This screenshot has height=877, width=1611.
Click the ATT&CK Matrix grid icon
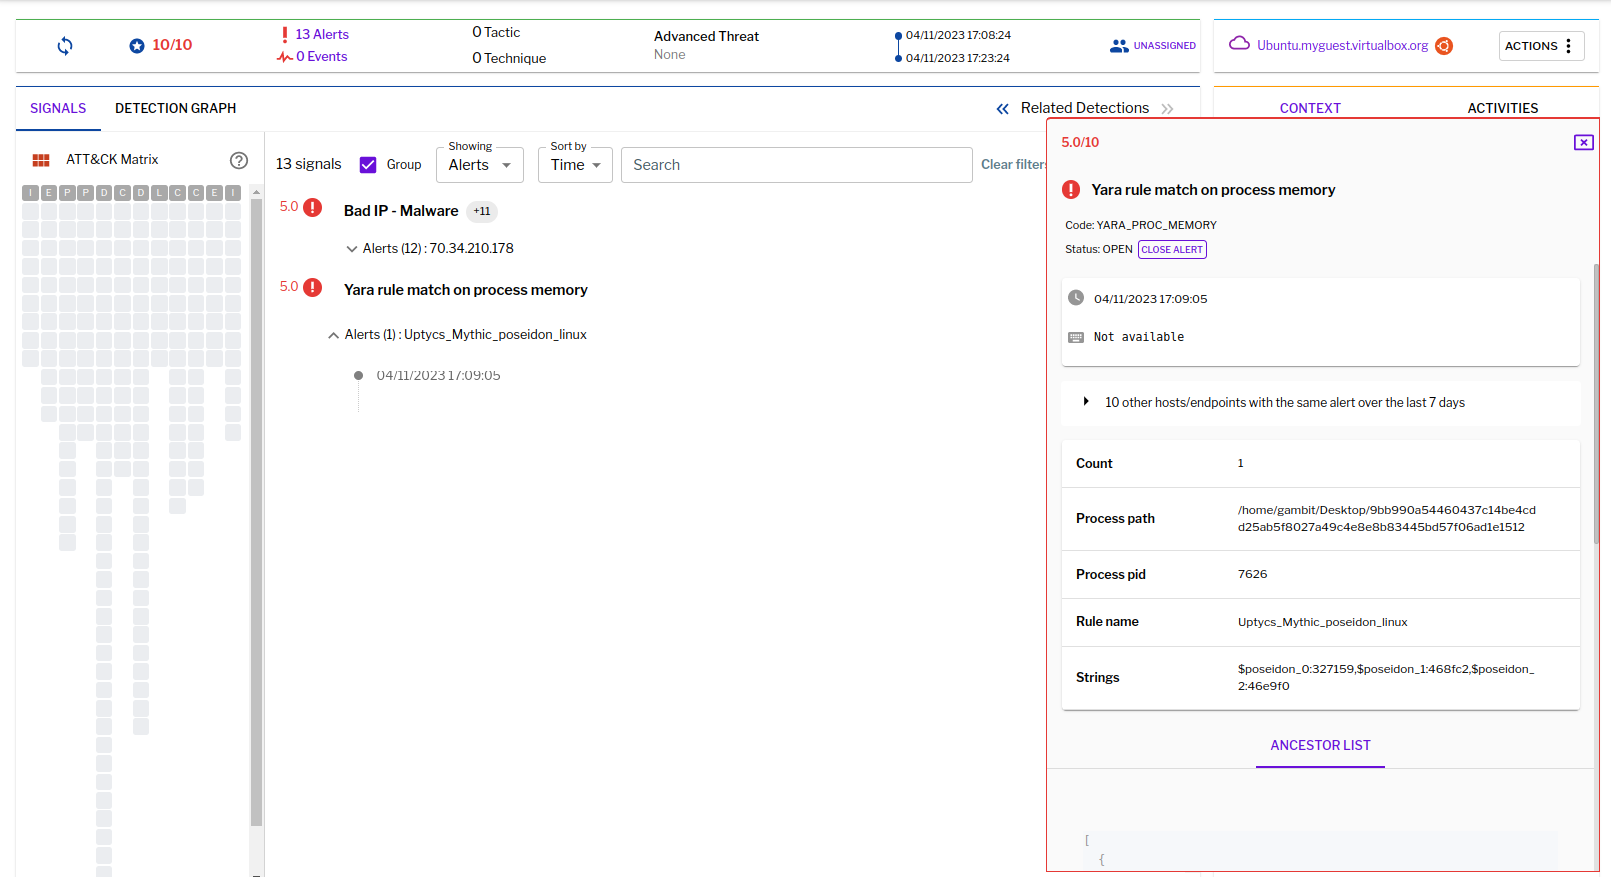(41, 160)
